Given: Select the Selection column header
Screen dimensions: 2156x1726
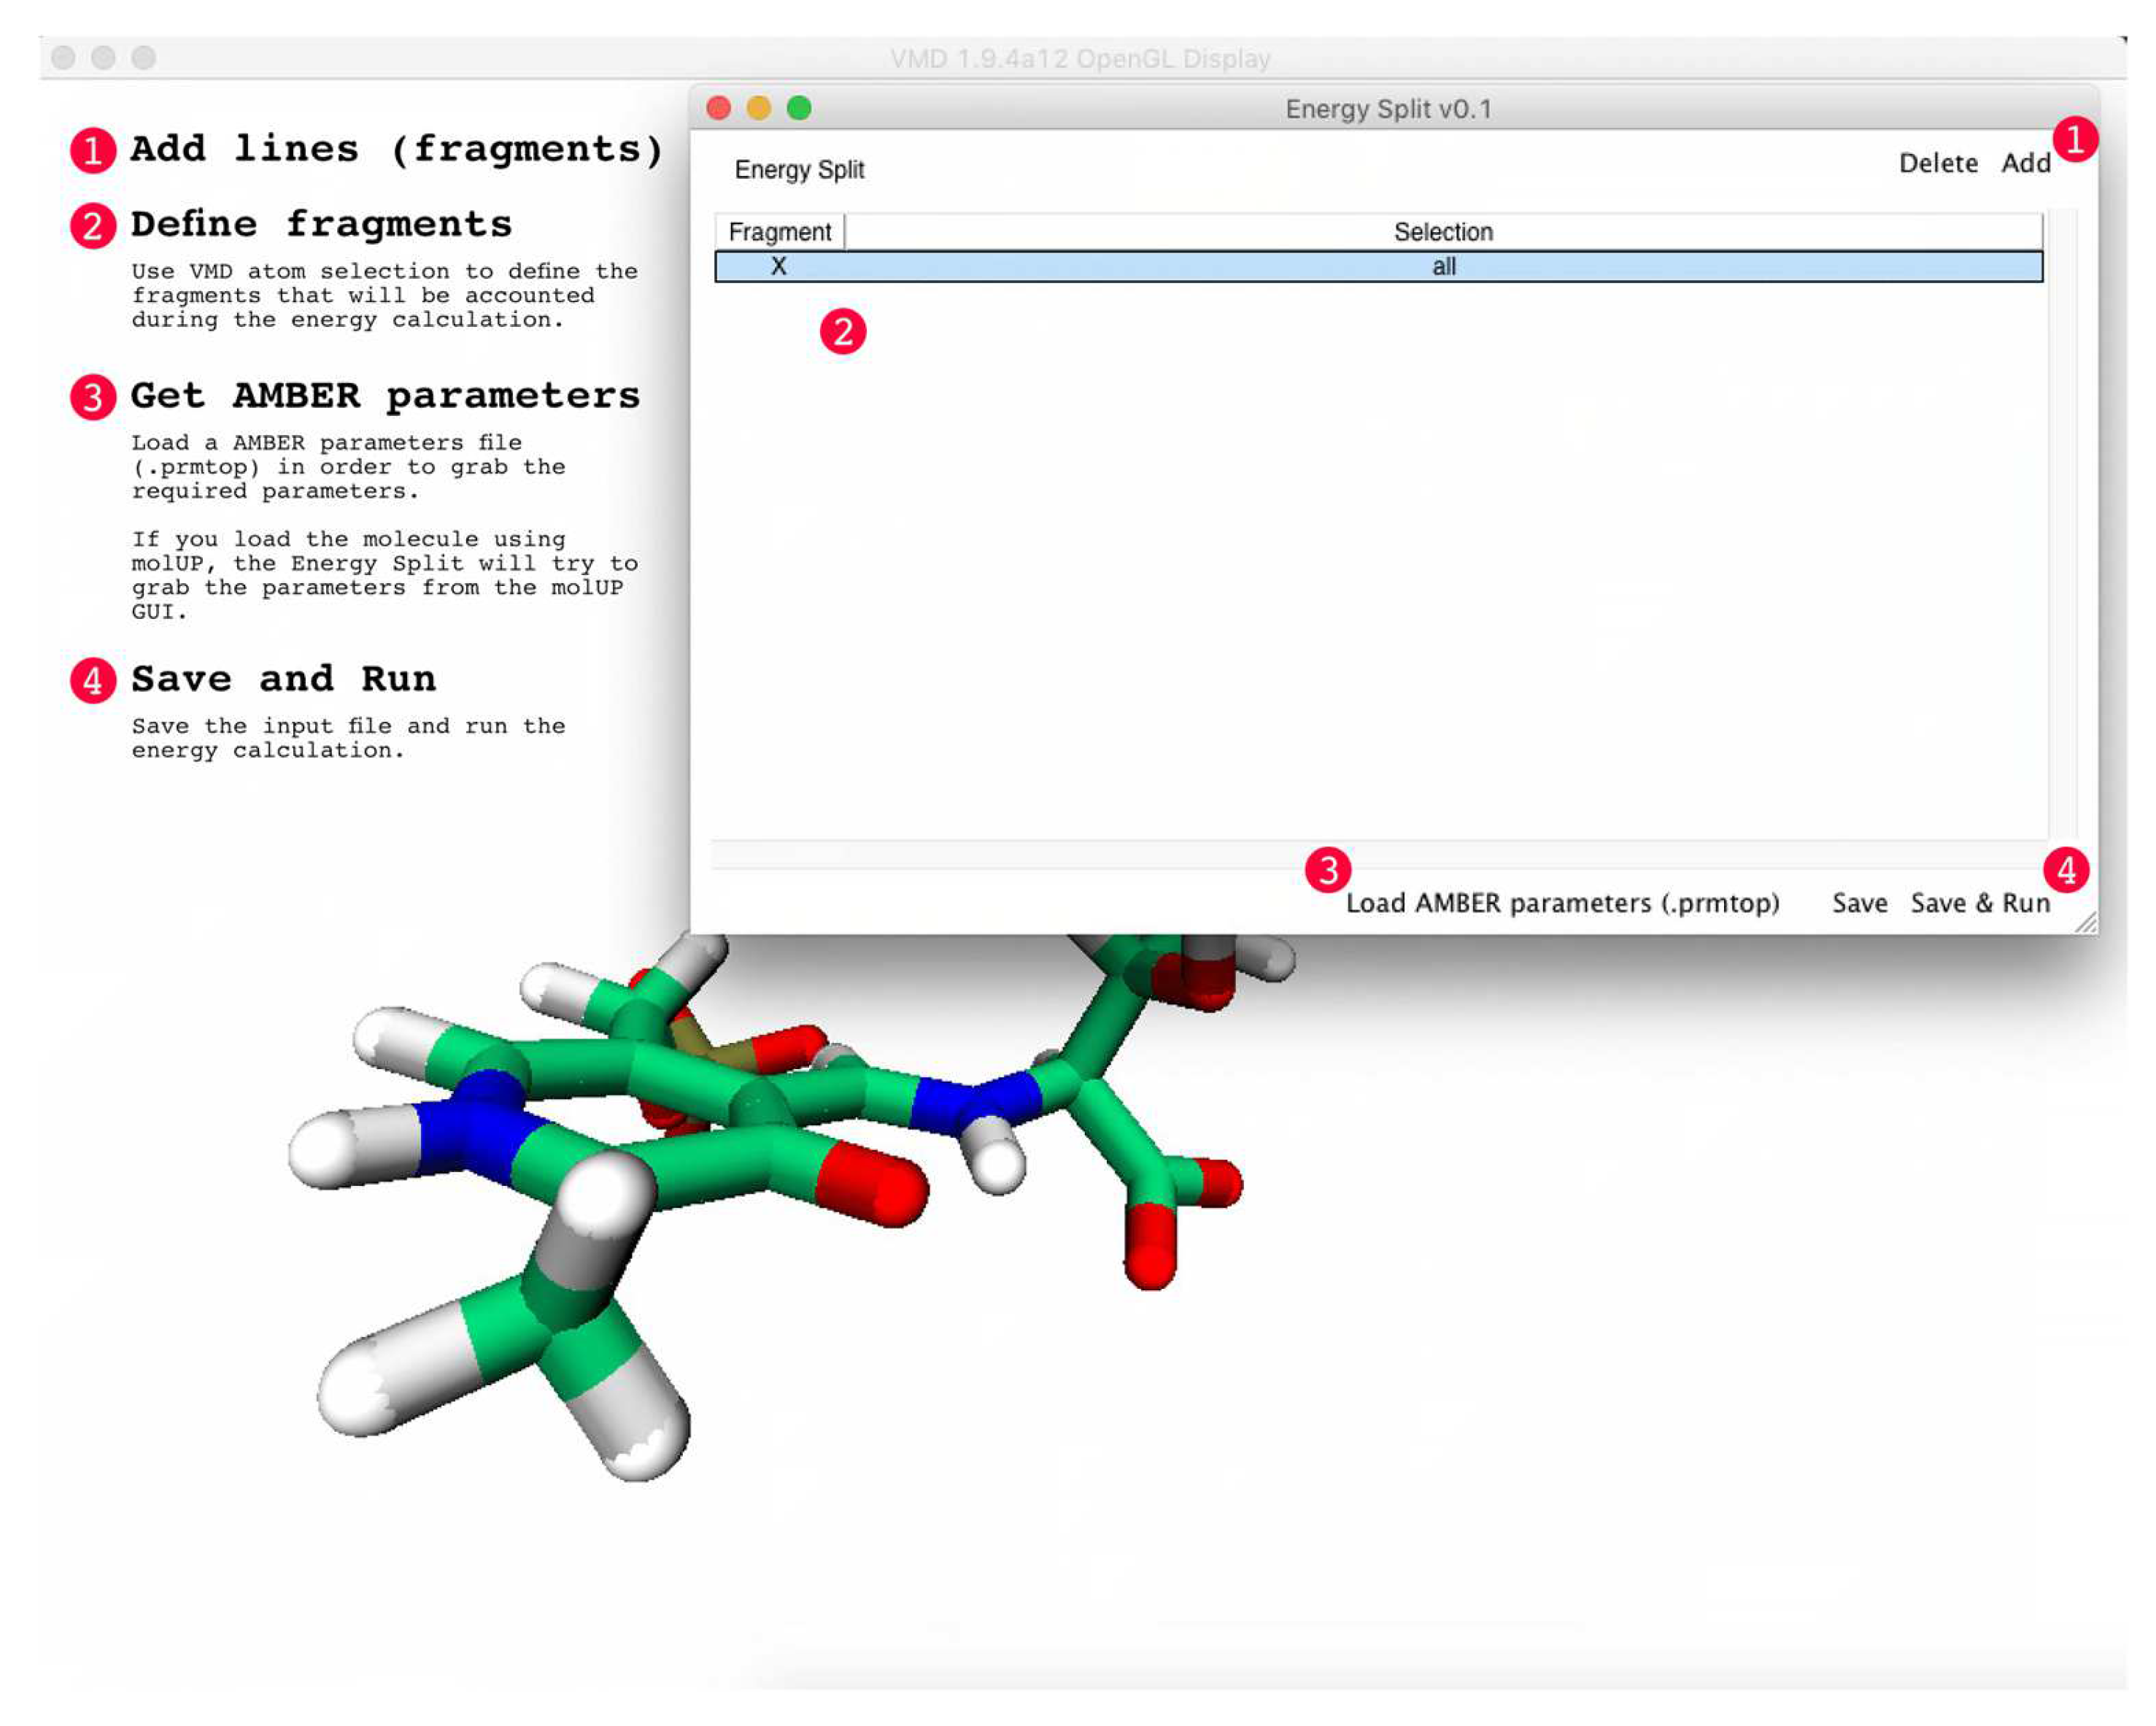Looking at the screenshot, I should 1443,232.
